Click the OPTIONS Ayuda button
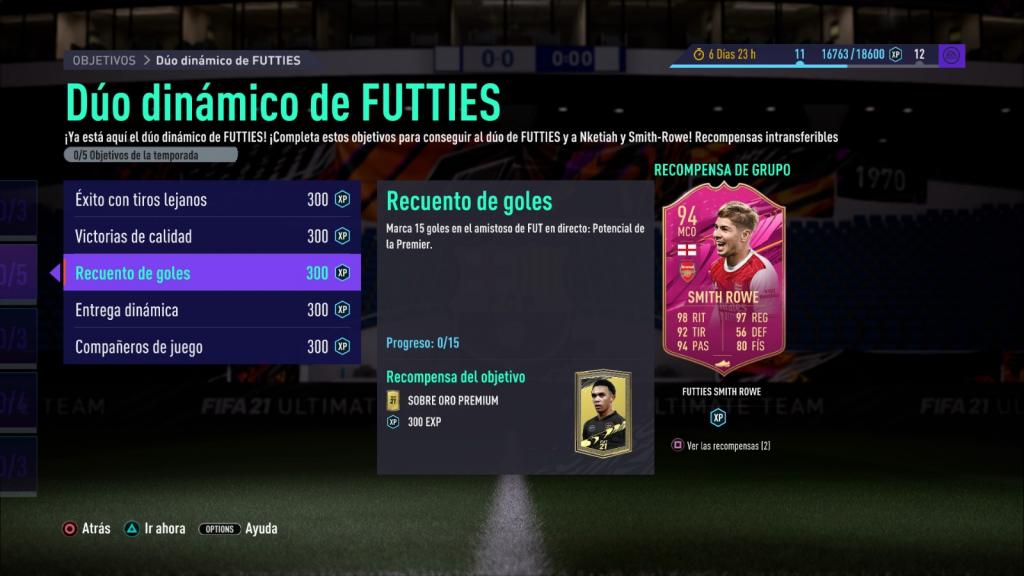Viewport: 1024px width, 576px height. point(238,528)
